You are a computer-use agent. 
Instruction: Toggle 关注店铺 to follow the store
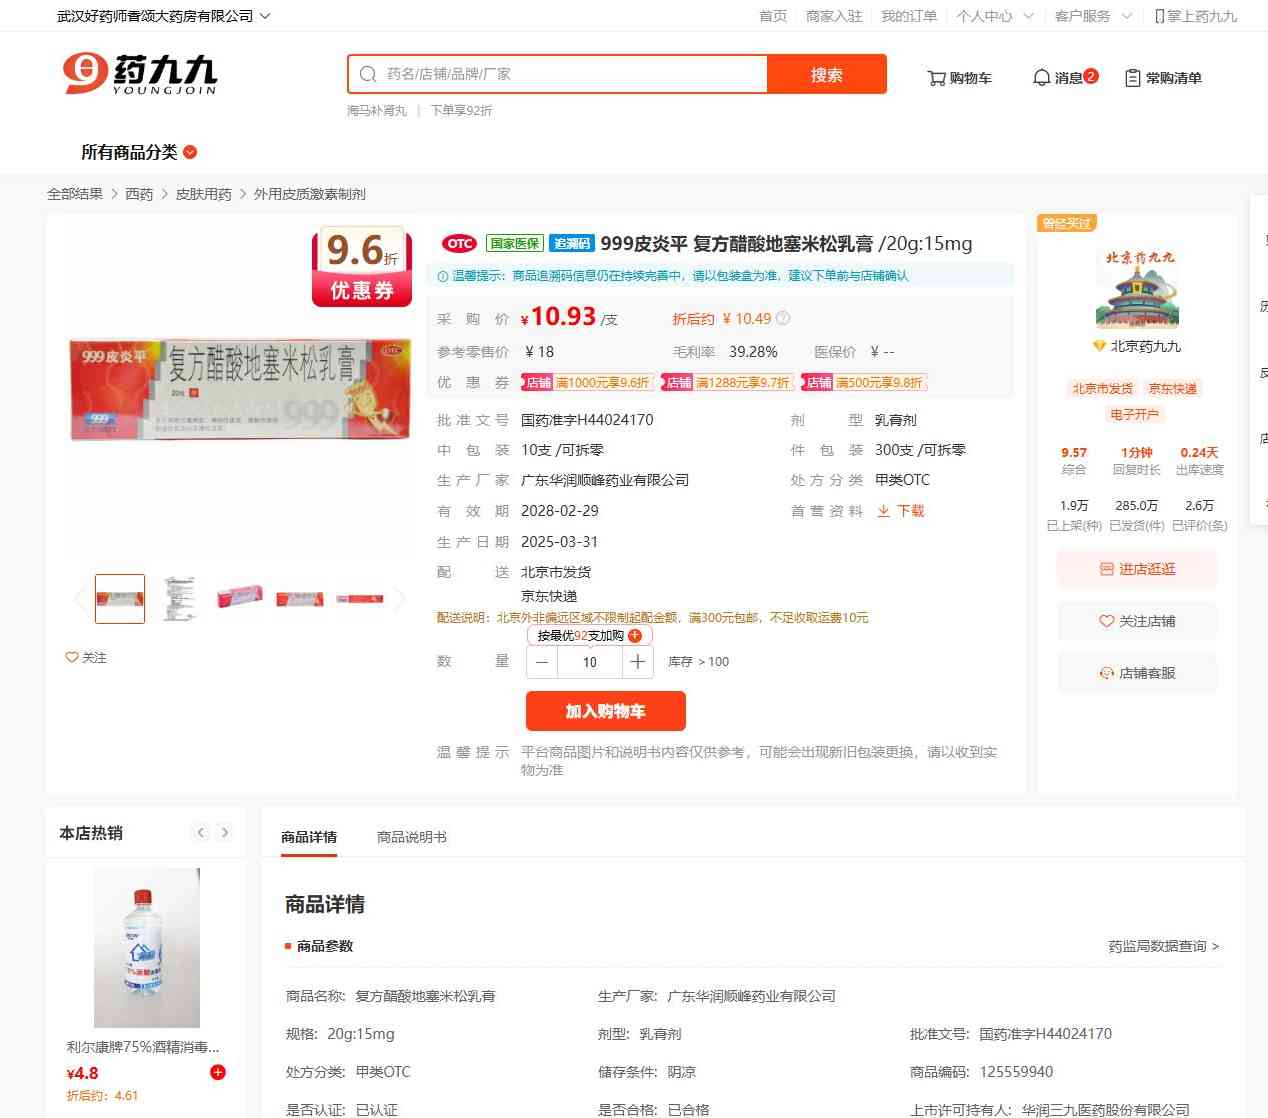1137,621
